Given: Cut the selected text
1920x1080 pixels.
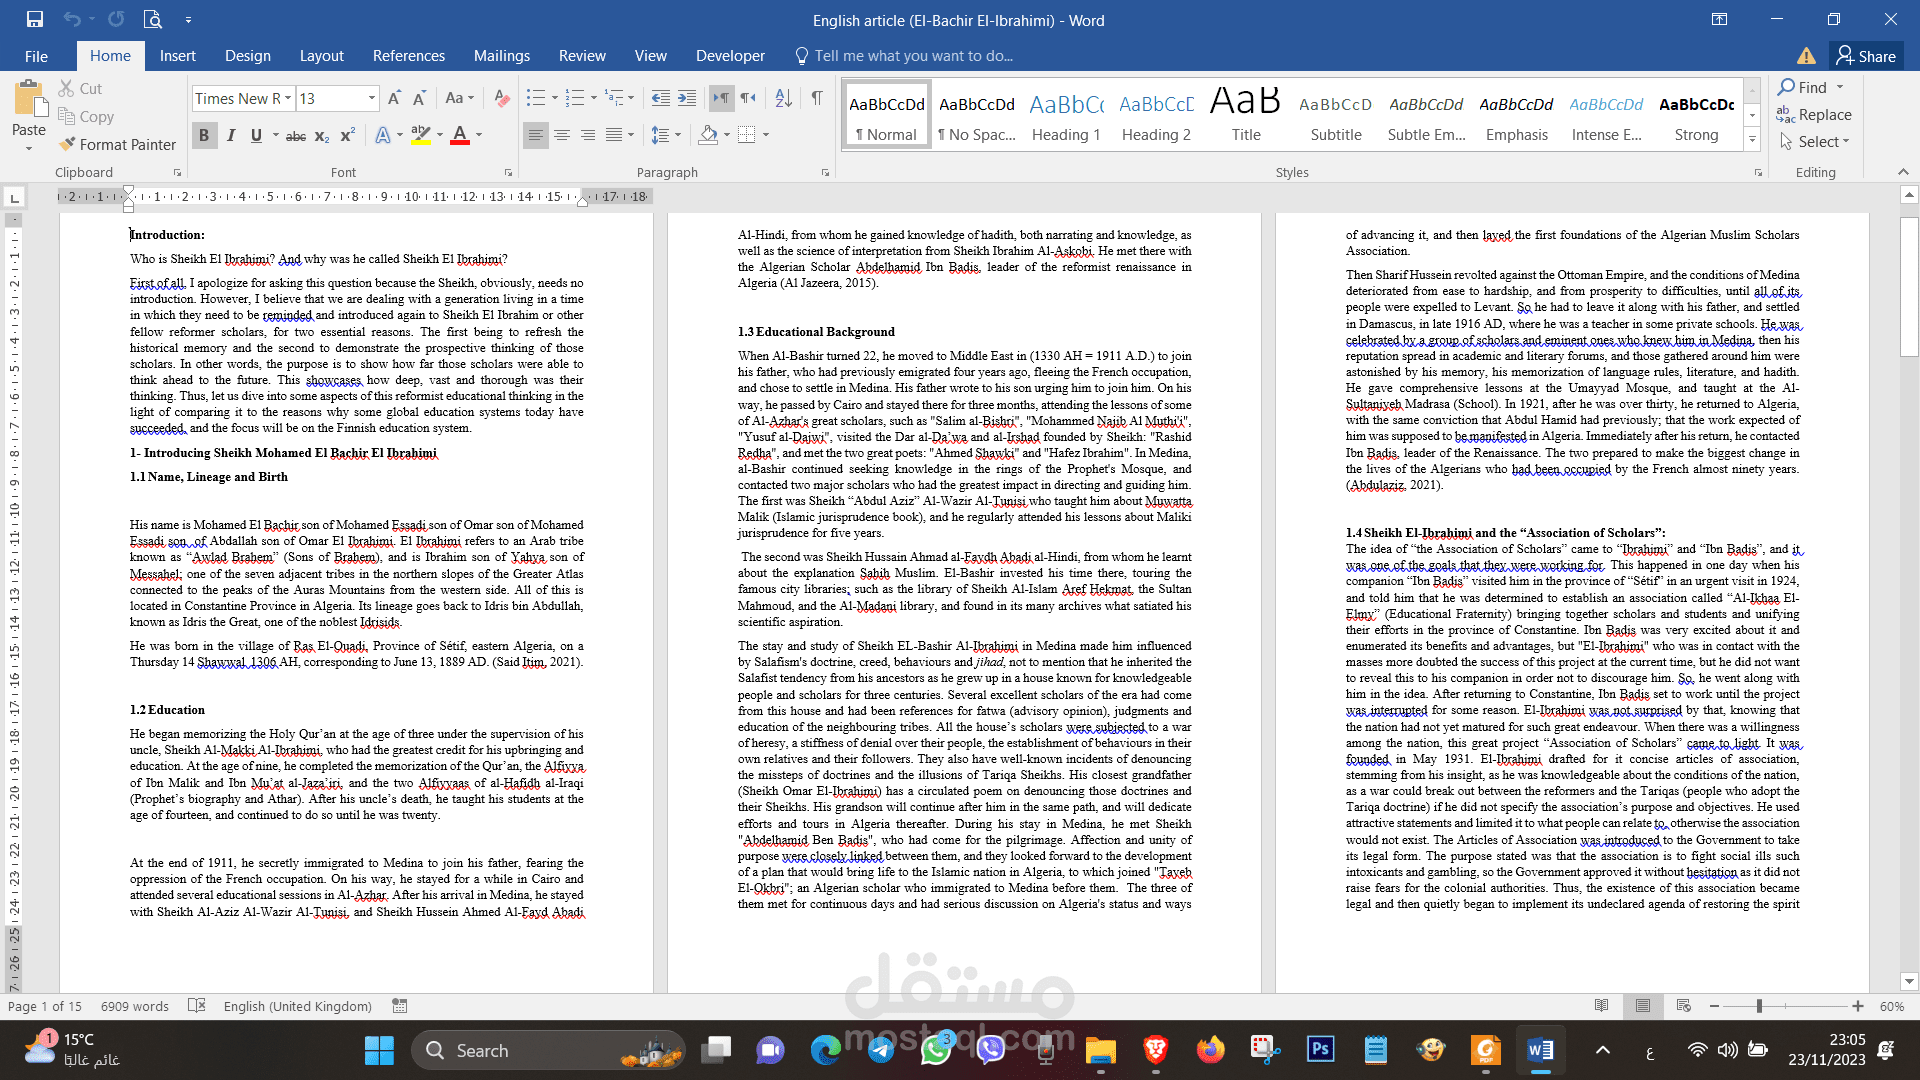Looking at the screenshot, I should click(80, 88).
